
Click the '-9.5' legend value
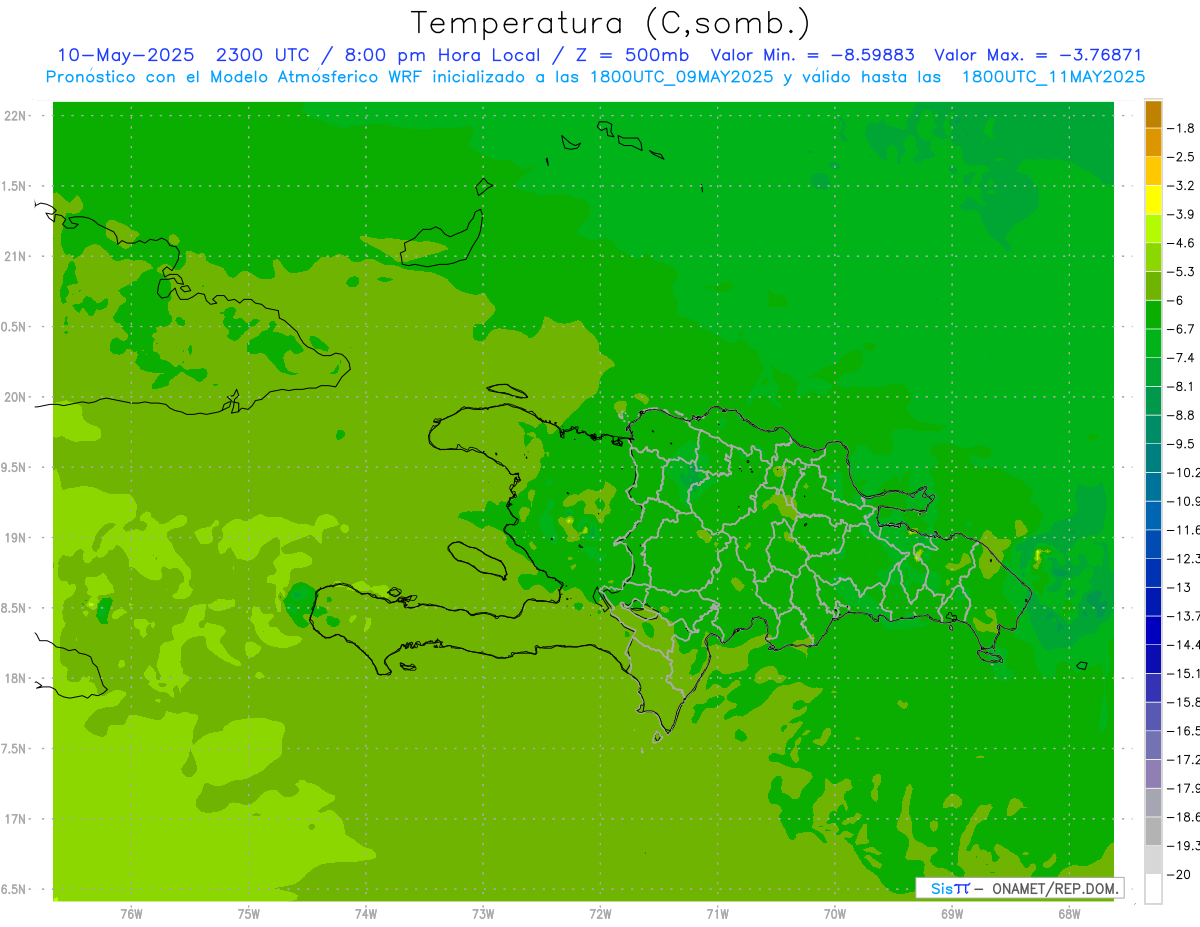point(1183,444)
